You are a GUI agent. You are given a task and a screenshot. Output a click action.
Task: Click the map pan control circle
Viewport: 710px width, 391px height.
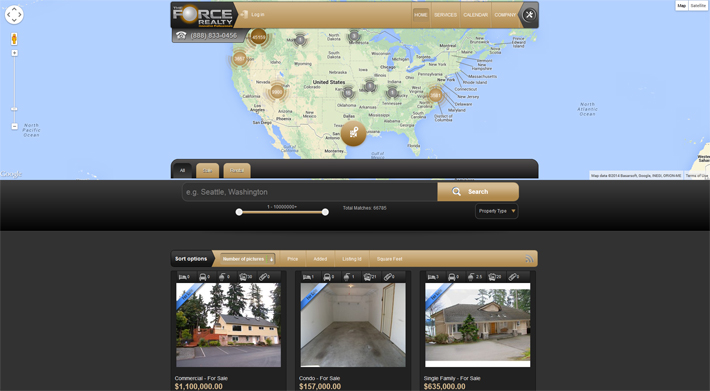tap(14, 14)
